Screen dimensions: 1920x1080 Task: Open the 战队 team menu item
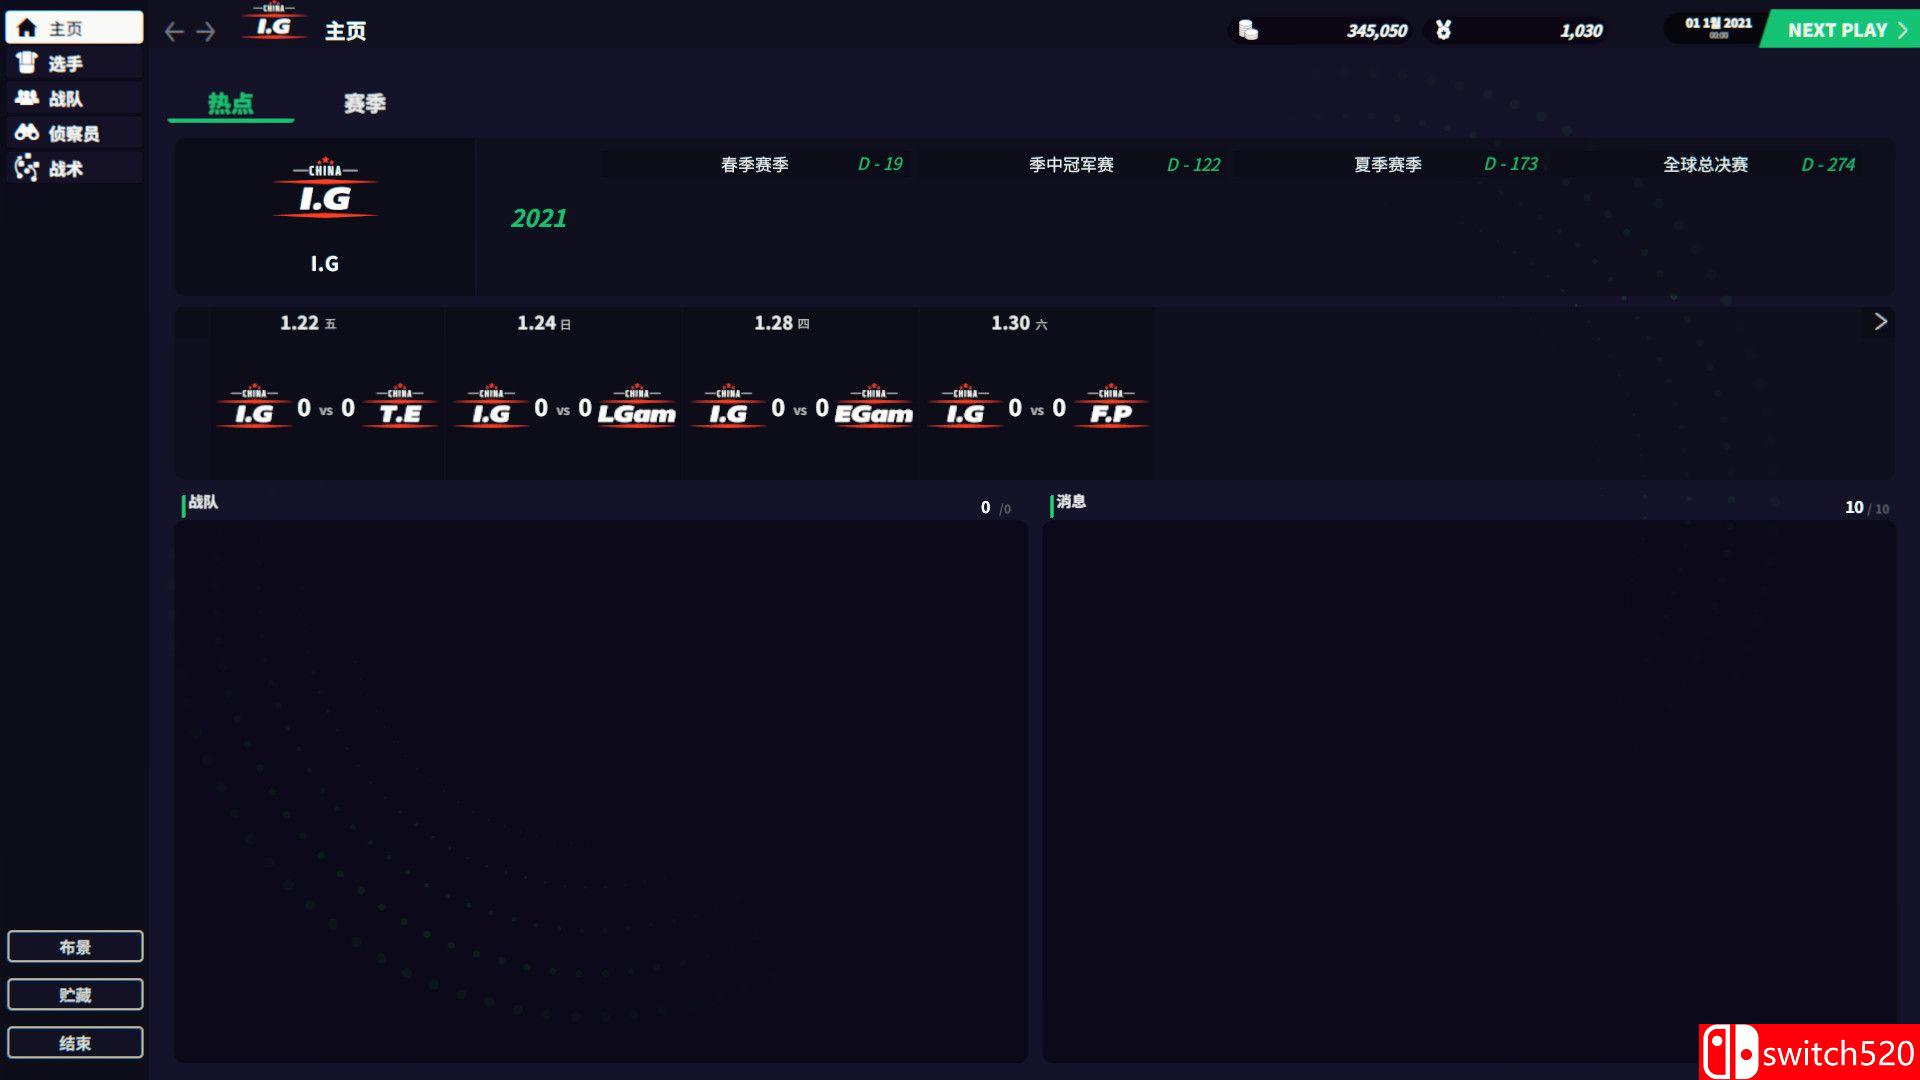click(x=66, y=98)
